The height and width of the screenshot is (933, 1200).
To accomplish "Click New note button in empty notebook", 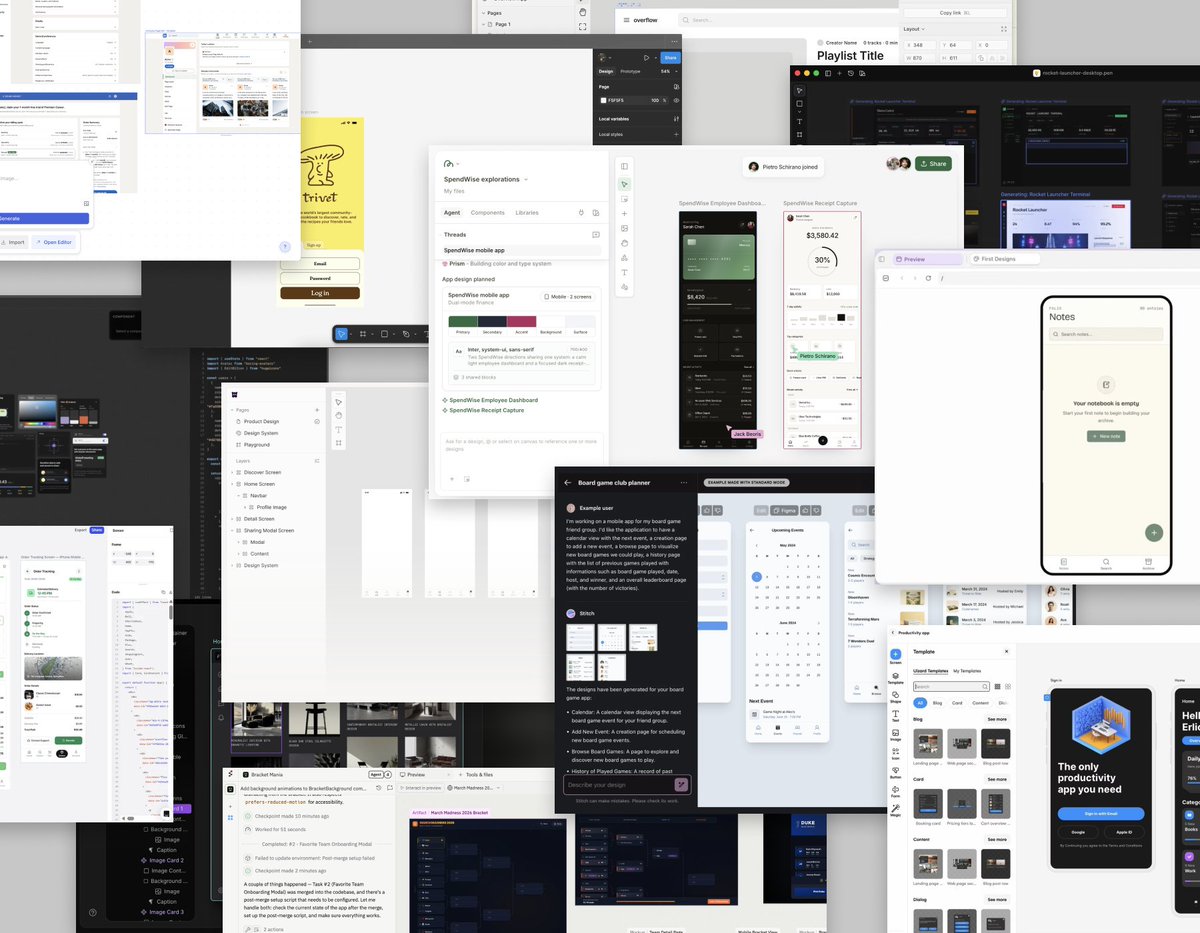I will point(1106,436).
